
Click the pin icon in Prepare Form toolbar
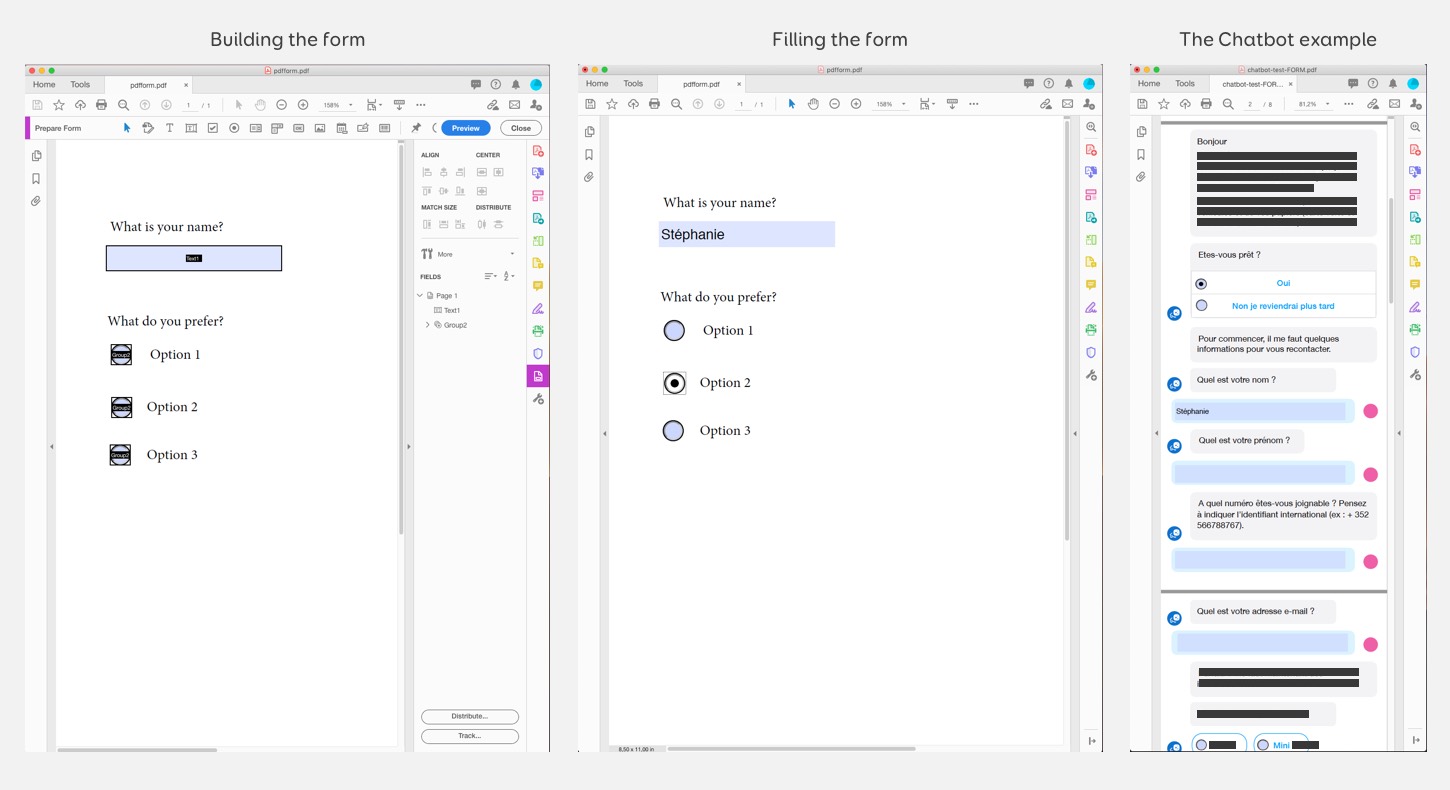(x=416, y=128)
